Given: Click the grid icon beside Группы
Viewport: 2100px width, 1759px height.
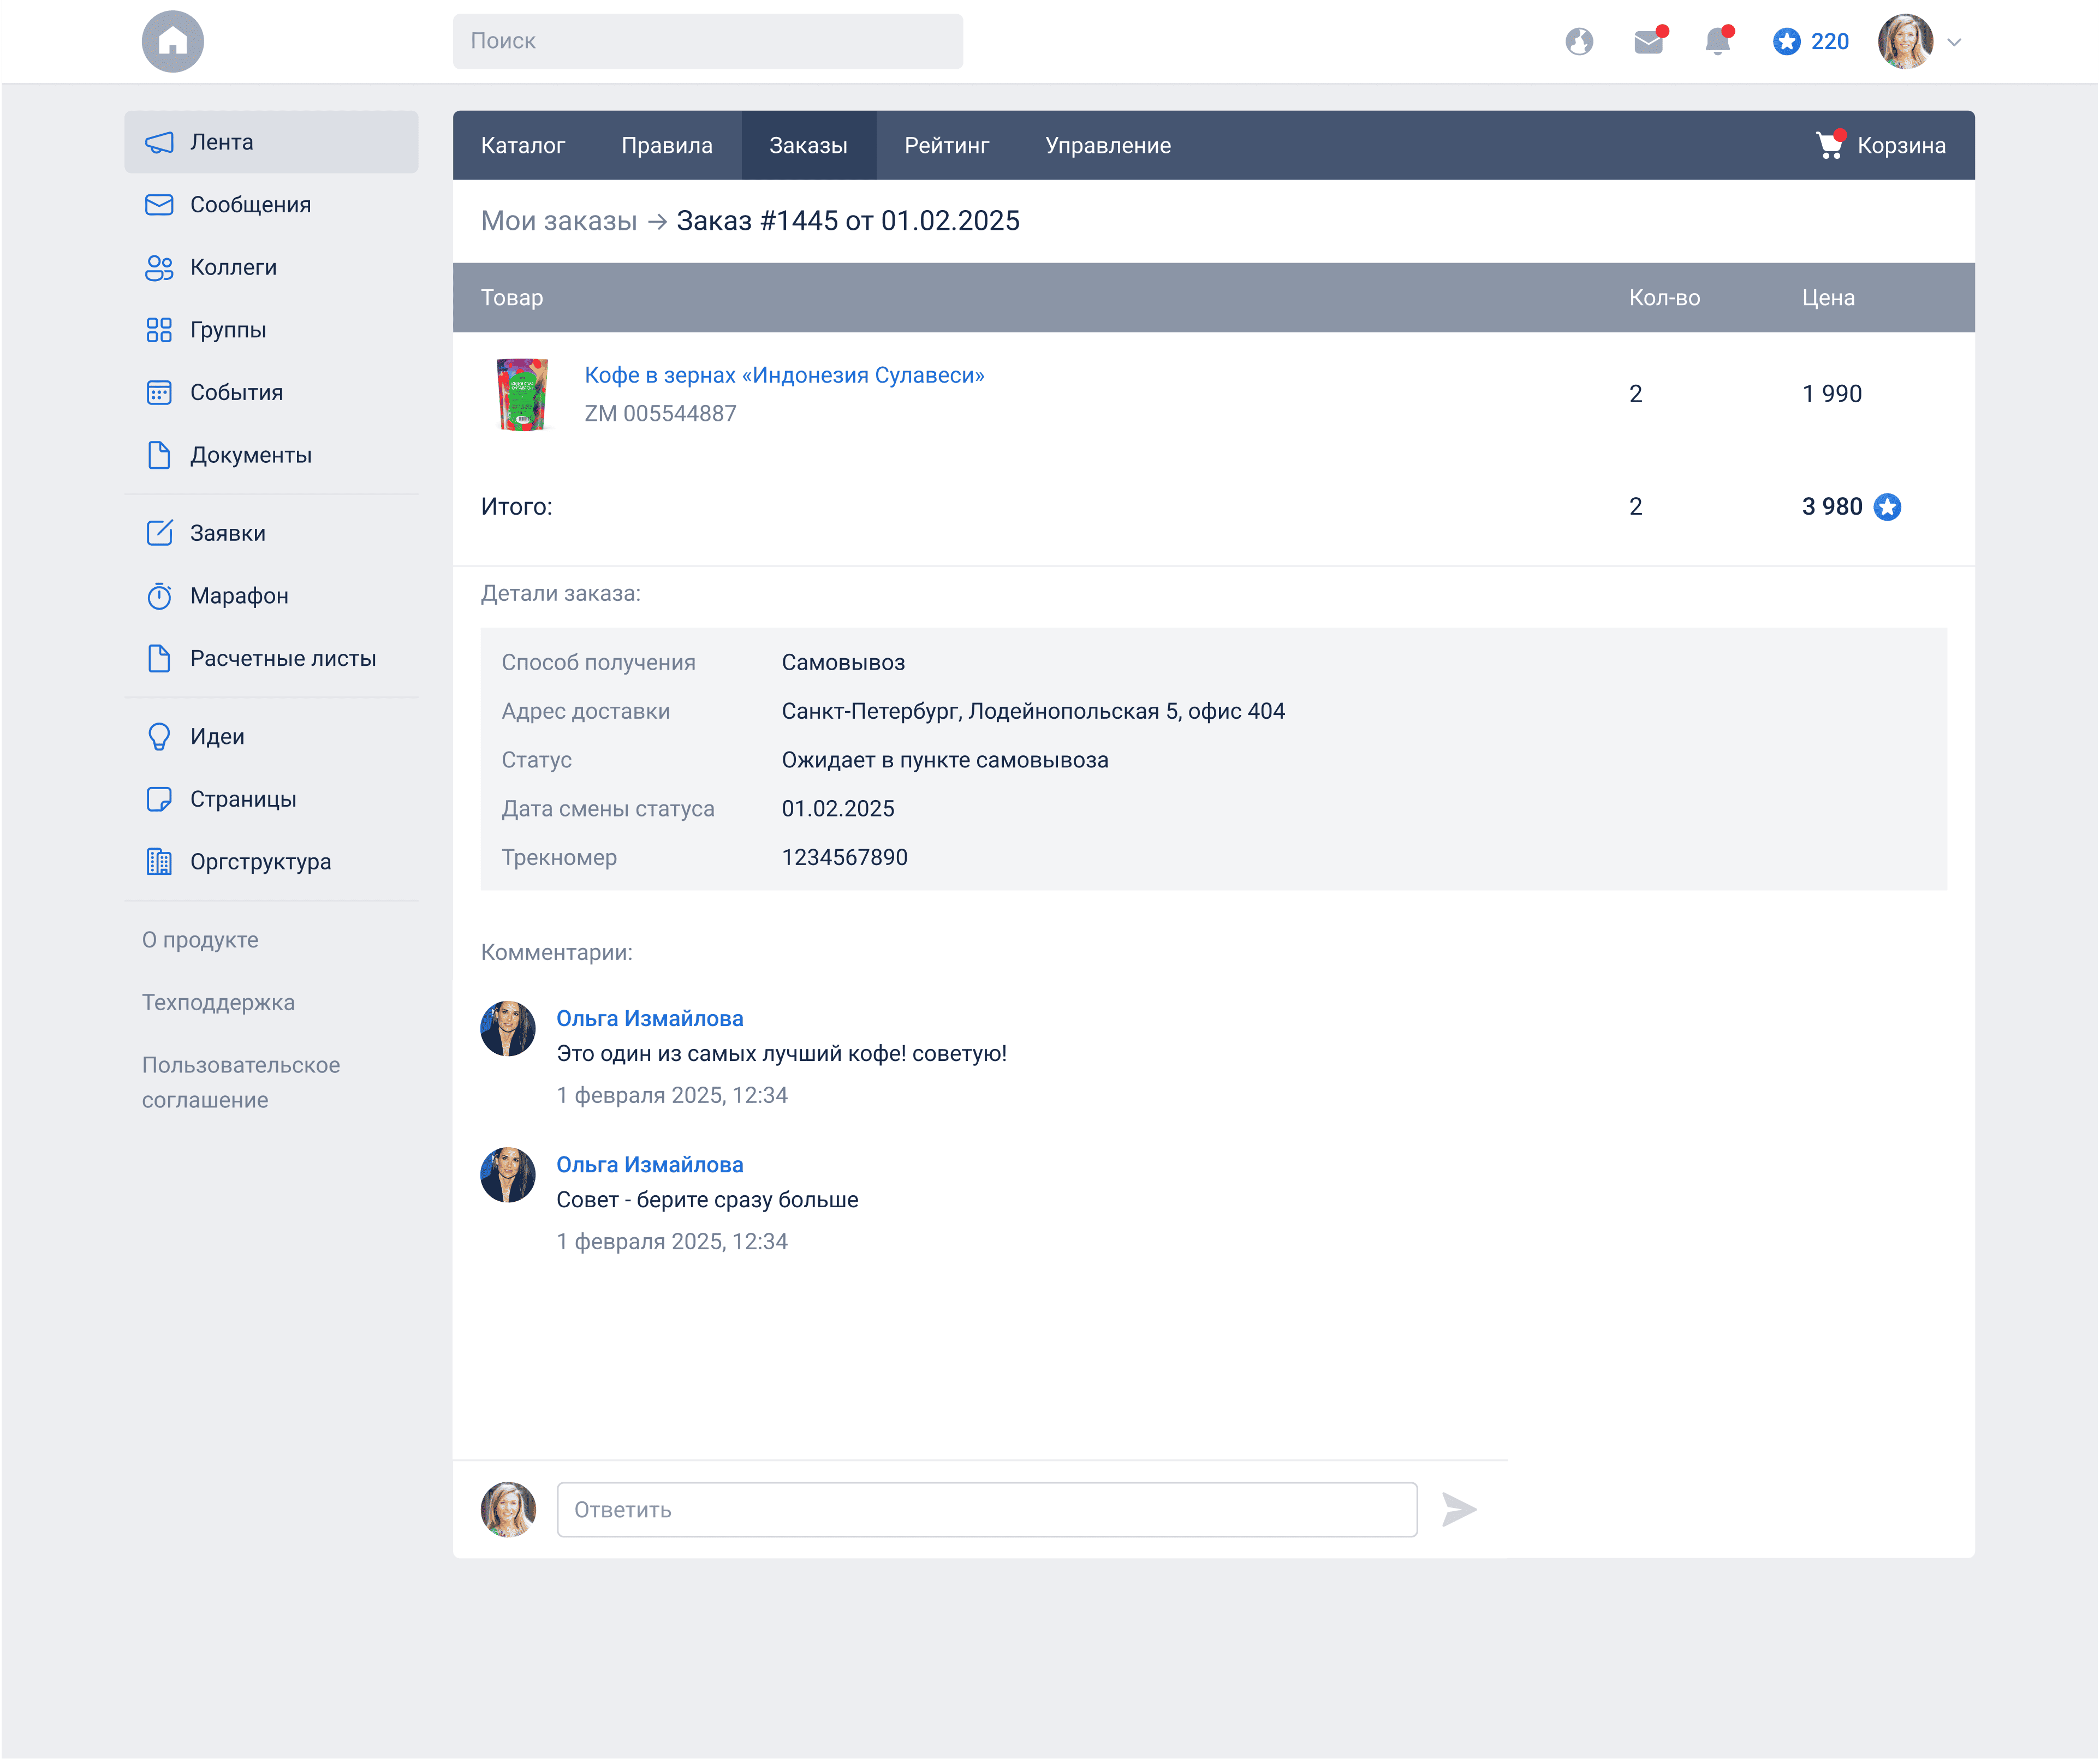Looking at the screenshot, I should tap(159, 330).
